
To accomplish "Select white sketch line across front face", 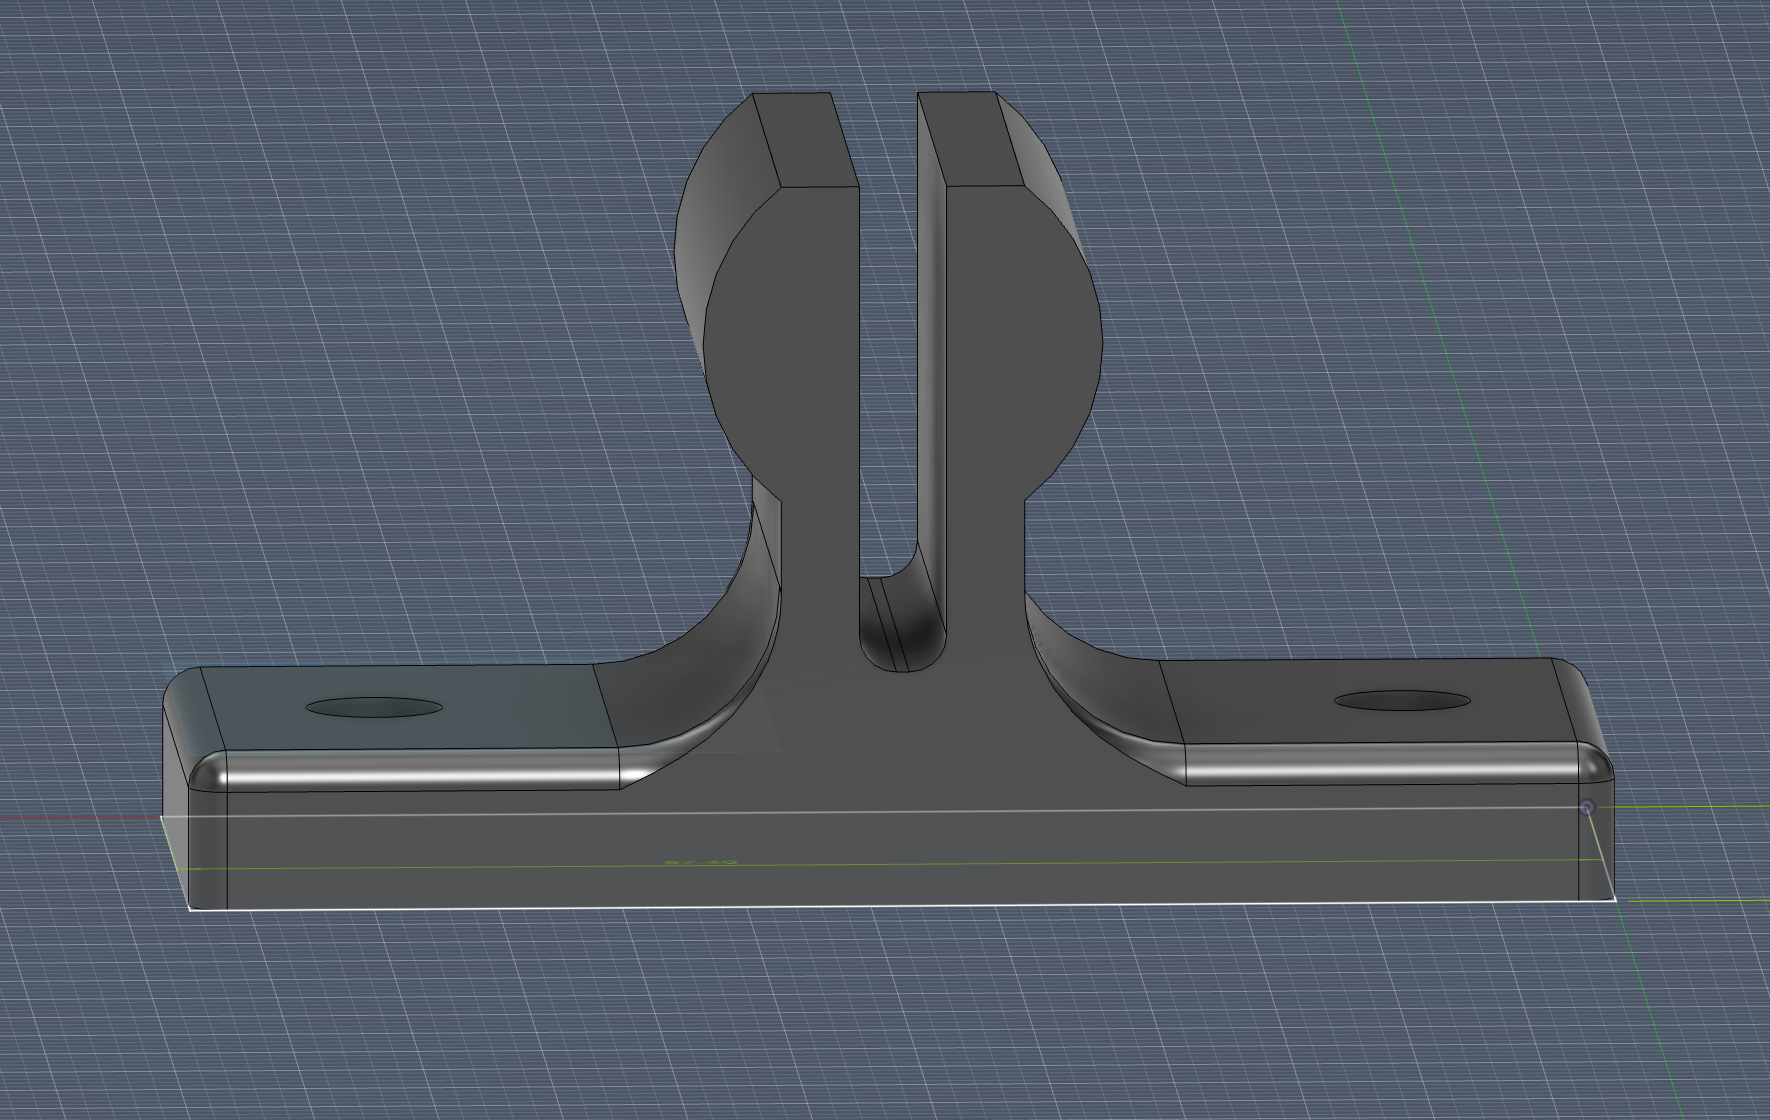I will (x=873, y=813).
